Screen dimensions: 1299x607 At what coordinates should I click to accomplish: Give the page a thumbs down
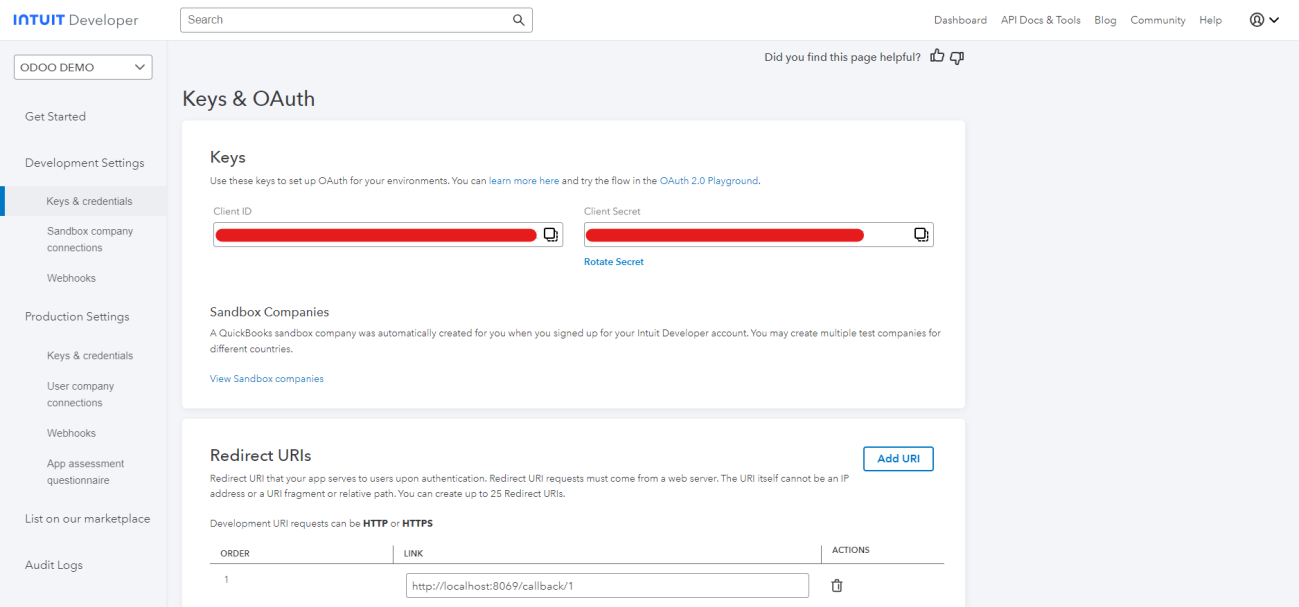click(957, 58)
